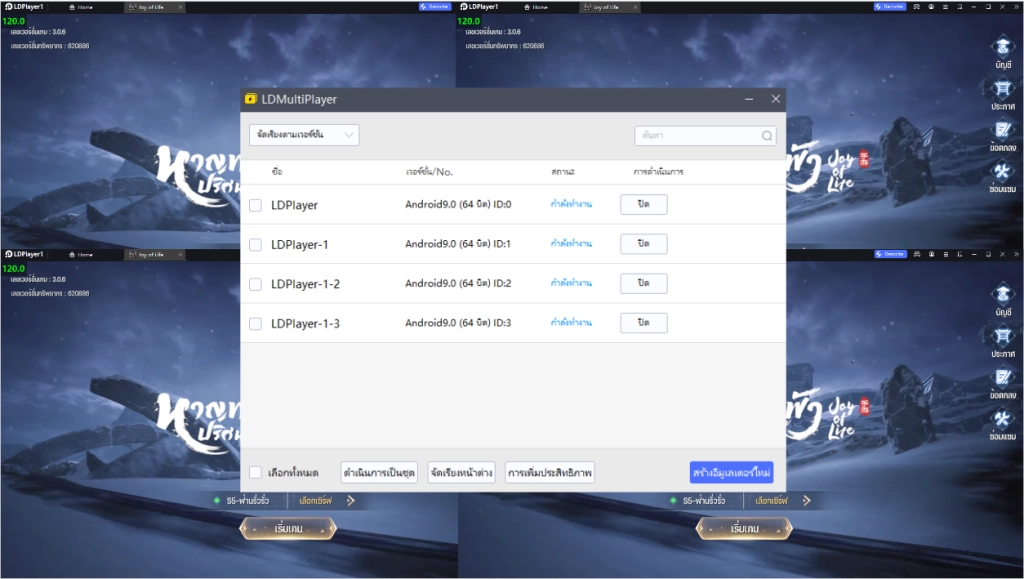Screen dimensions: 1024x579
Task: Open announcements icon ประกาศ in bottom-right emulator
Action: (1002, 341)
